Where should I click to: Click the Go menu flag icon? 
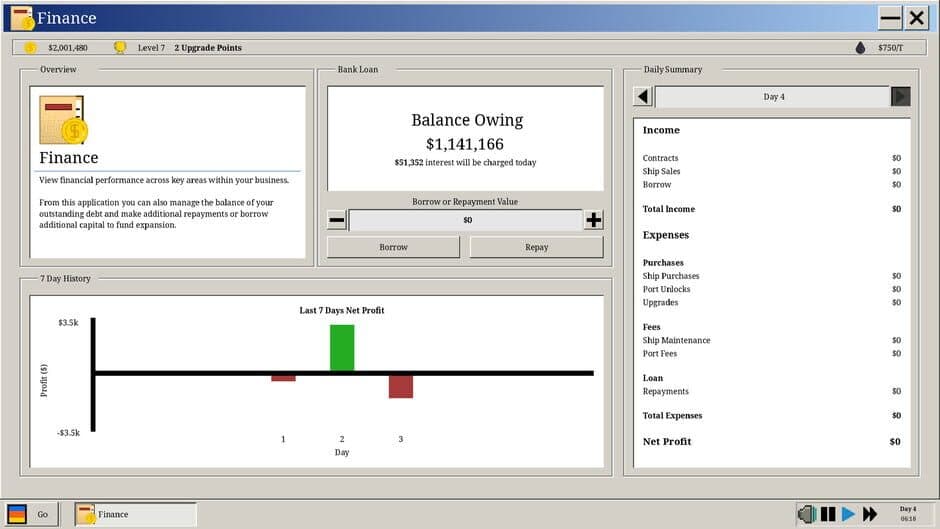tap(17, 514)
